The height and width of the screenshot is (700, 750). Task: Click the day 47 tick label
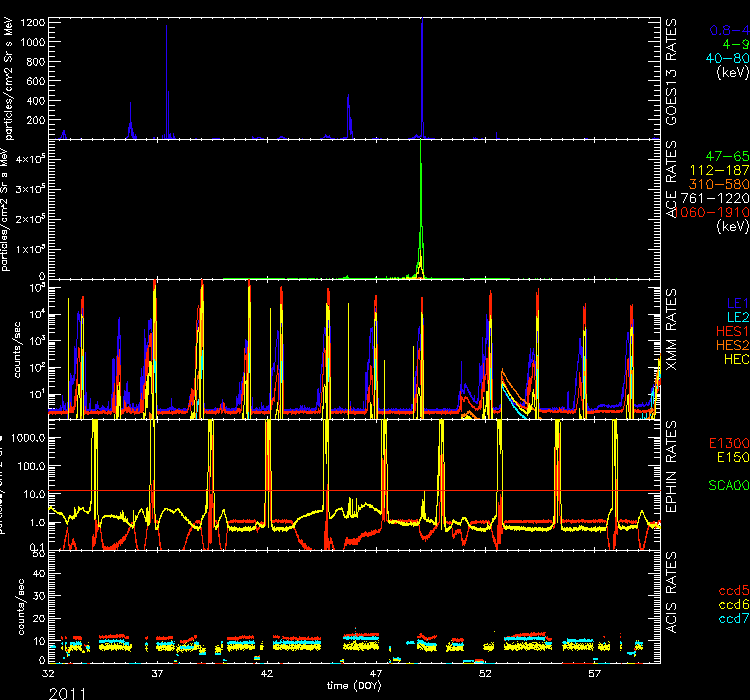click(x=375, y=674)
